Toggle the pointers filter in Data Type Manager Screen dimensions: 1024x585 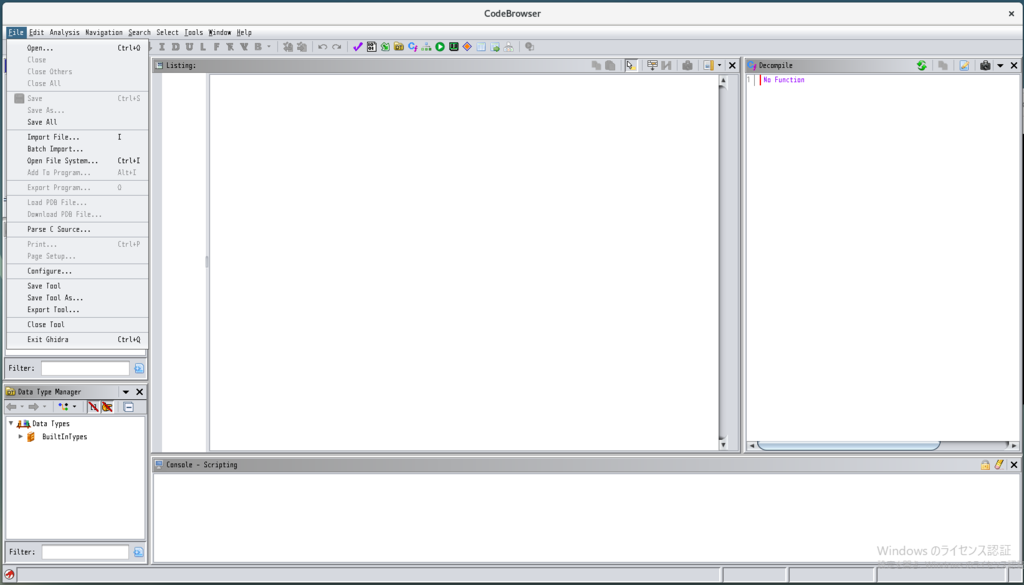click(107, 407)
